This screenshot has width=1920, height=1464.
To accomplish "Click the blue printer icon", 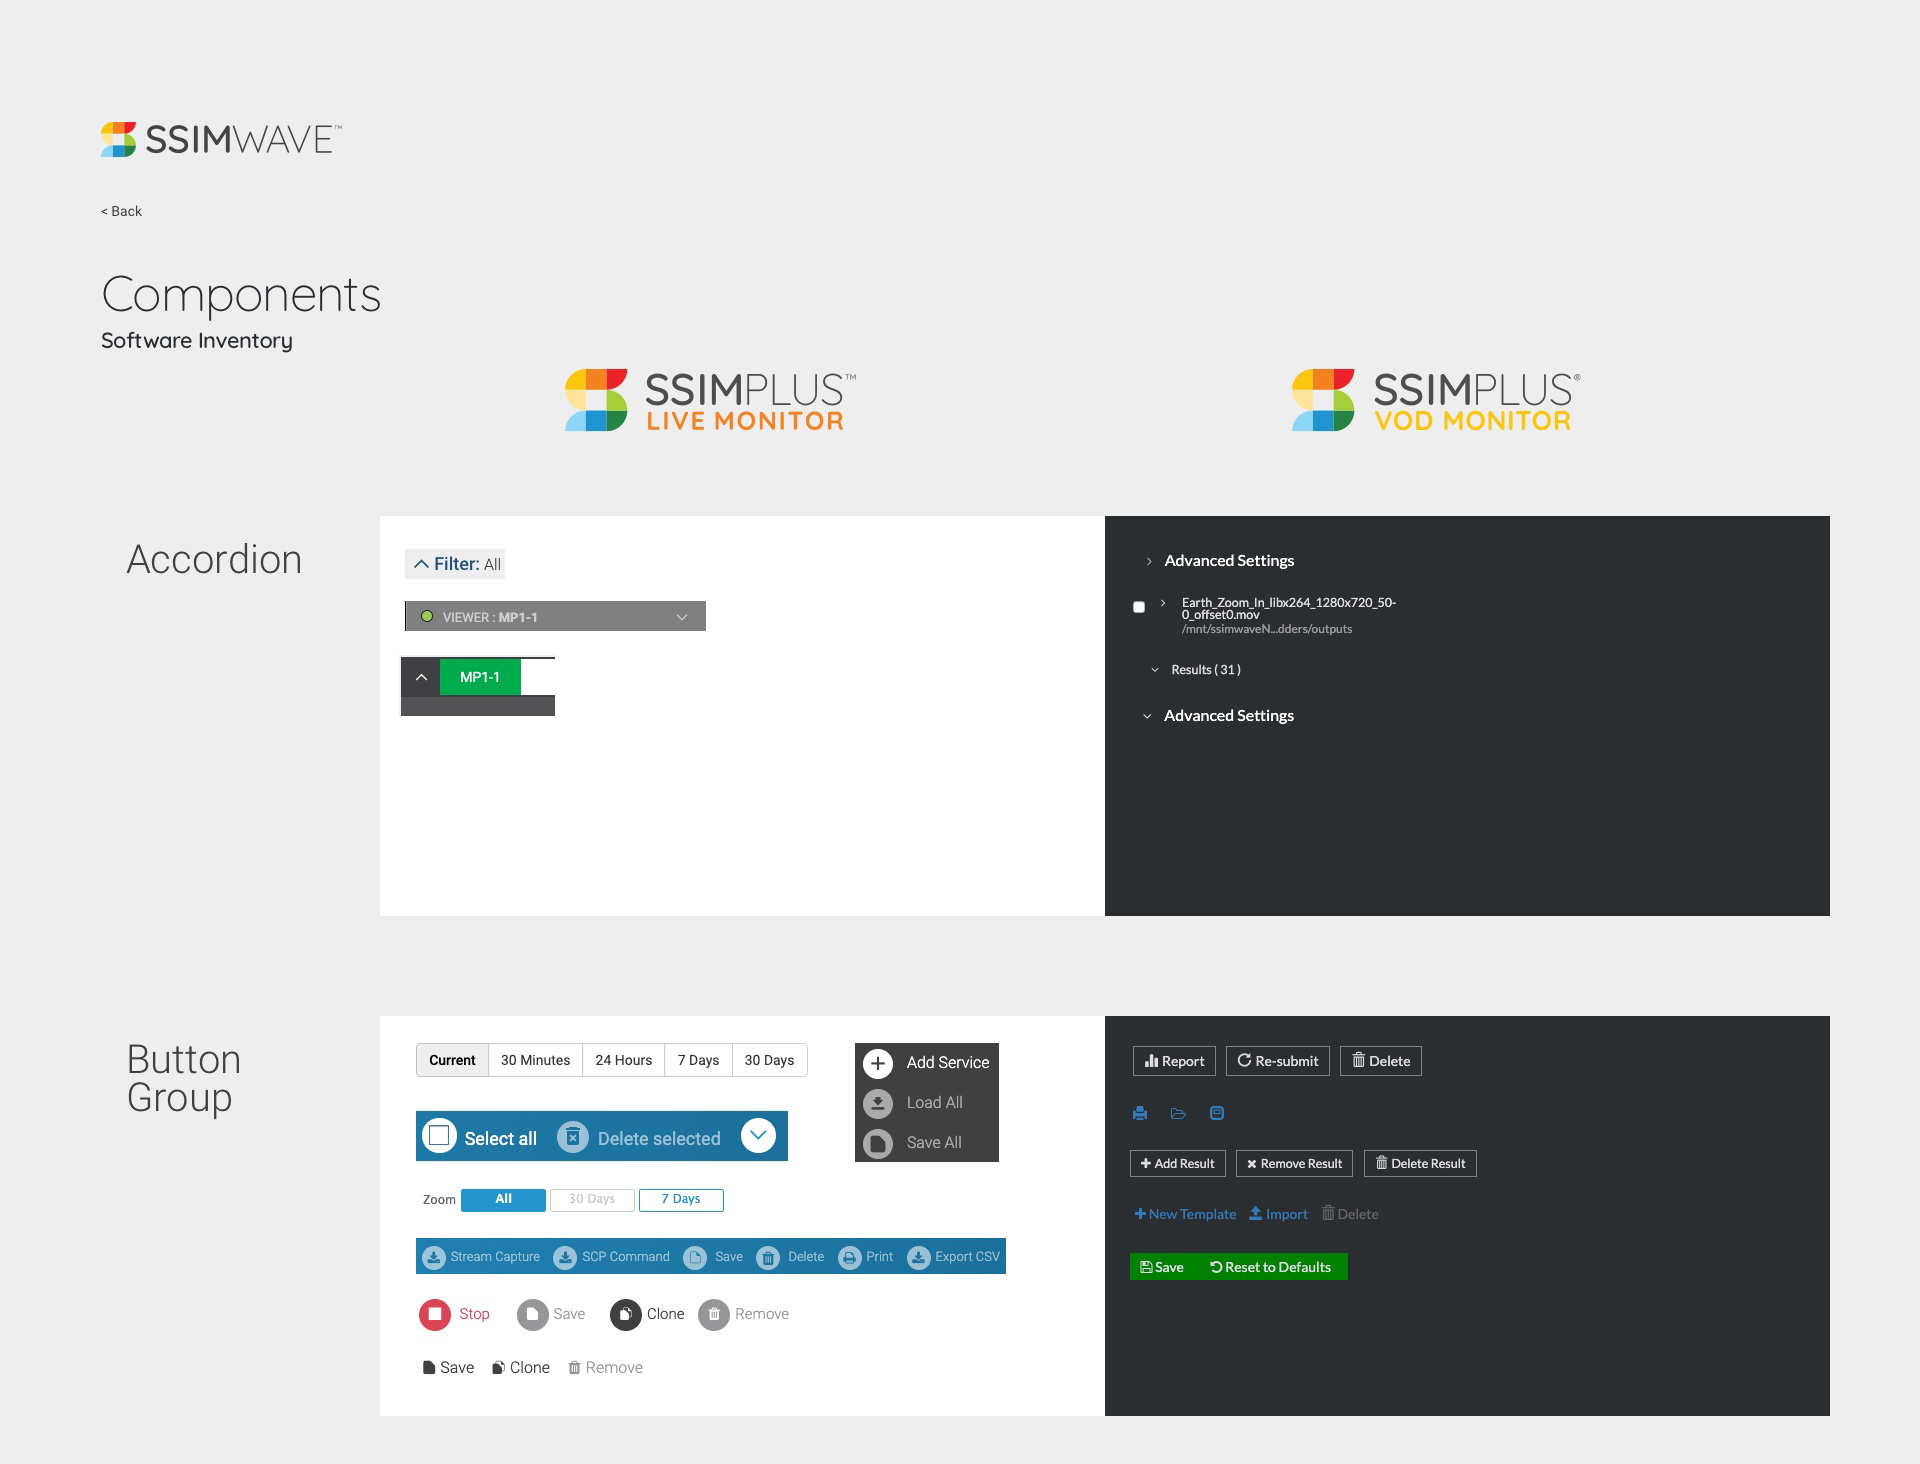I will (1140, 1113).
